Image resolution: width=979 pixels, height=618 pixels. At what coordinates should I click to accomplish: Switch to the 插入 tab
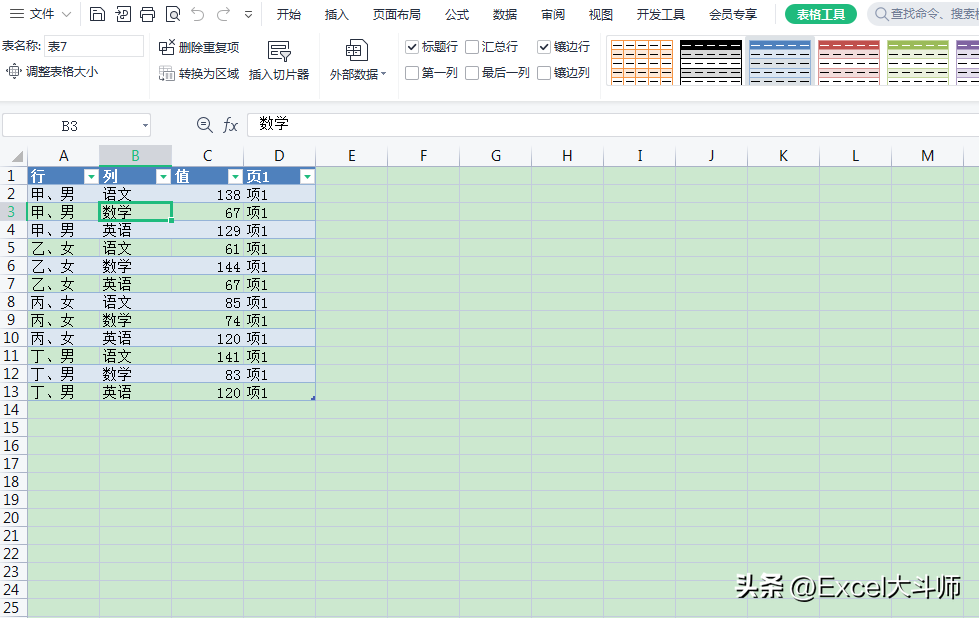[337, 14]
